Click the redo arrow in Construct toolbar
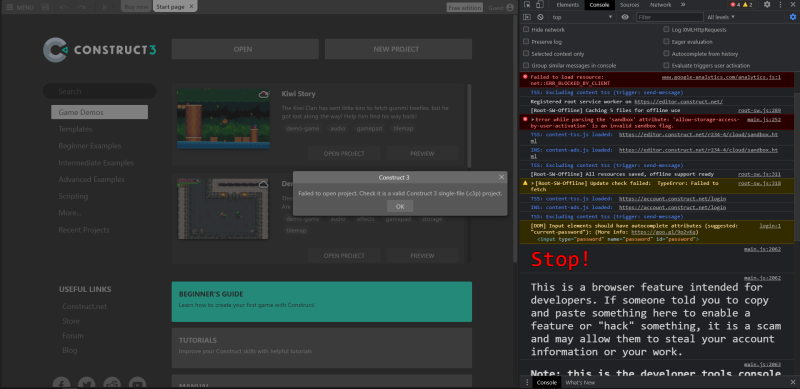Viewport: 800px width, 389px height. point(82,7)
